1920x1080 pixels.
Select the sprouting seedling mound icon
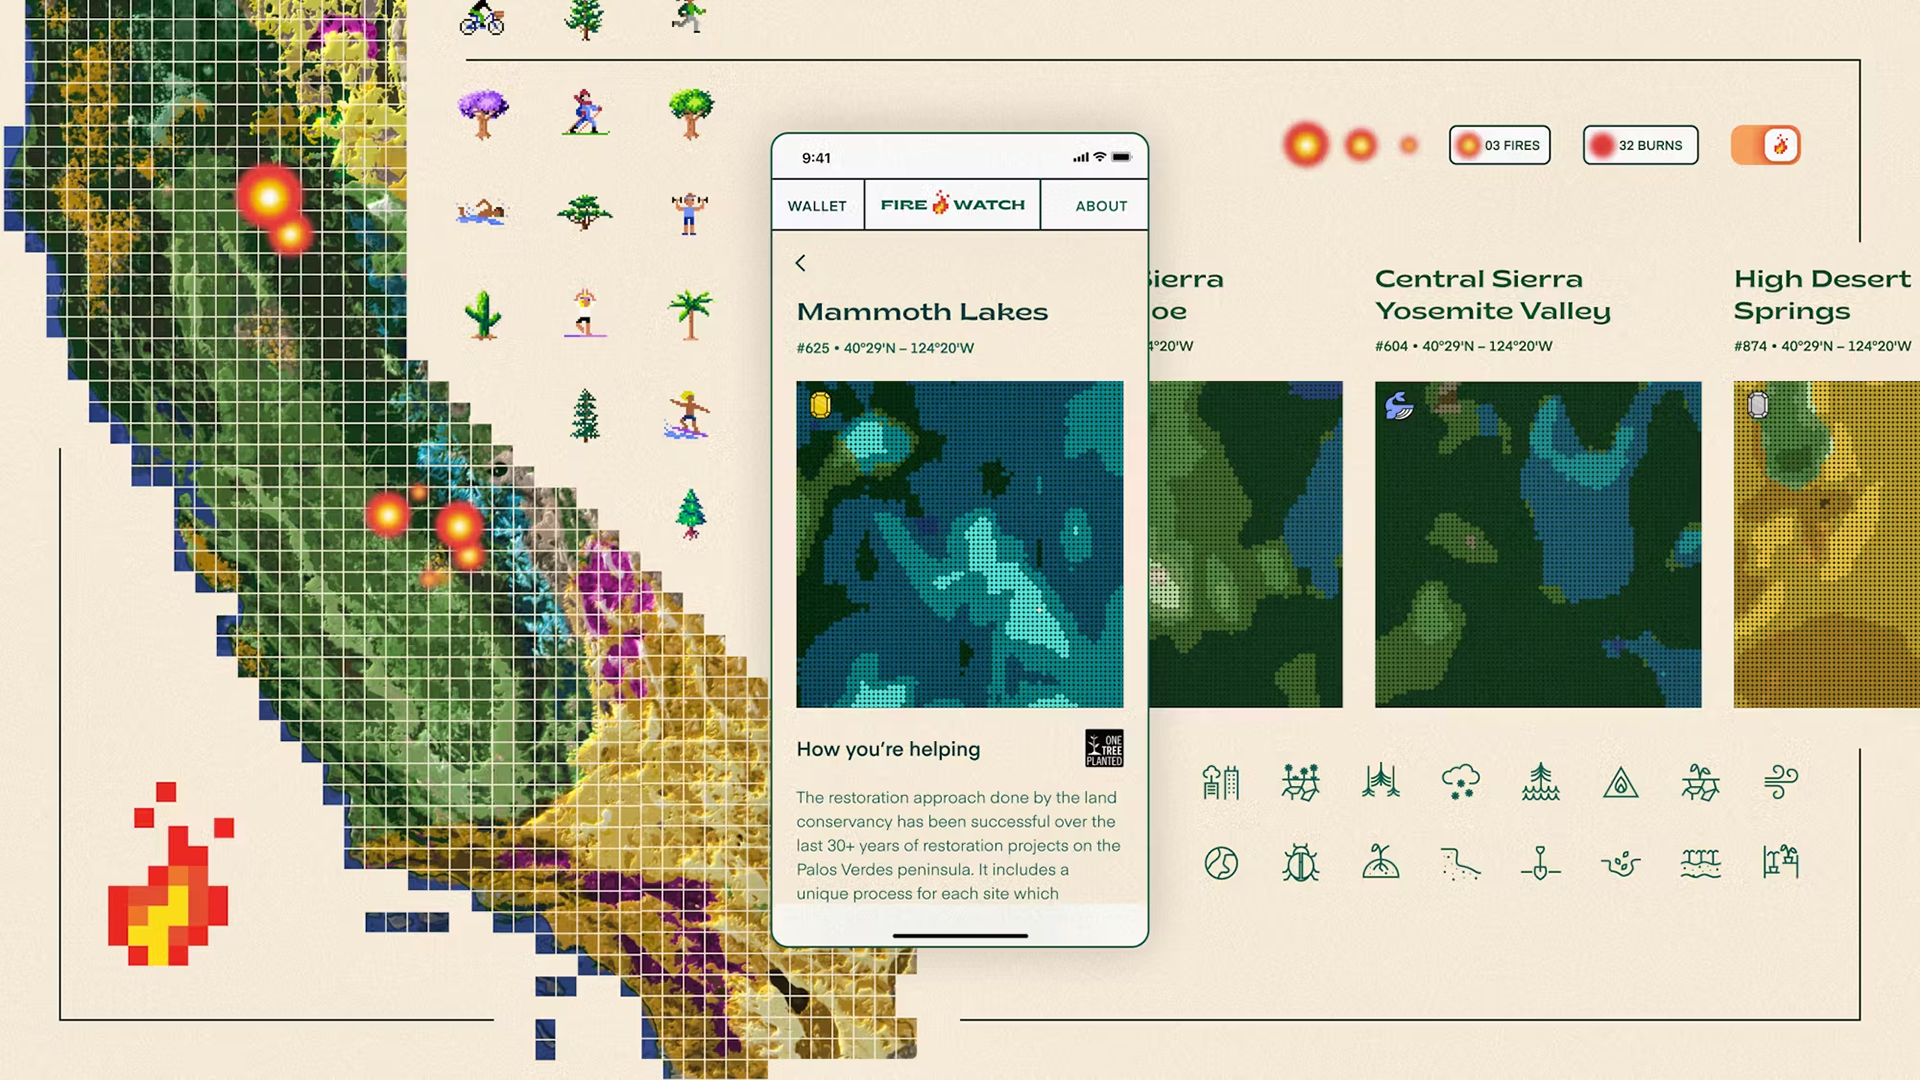pos(1380,862)
